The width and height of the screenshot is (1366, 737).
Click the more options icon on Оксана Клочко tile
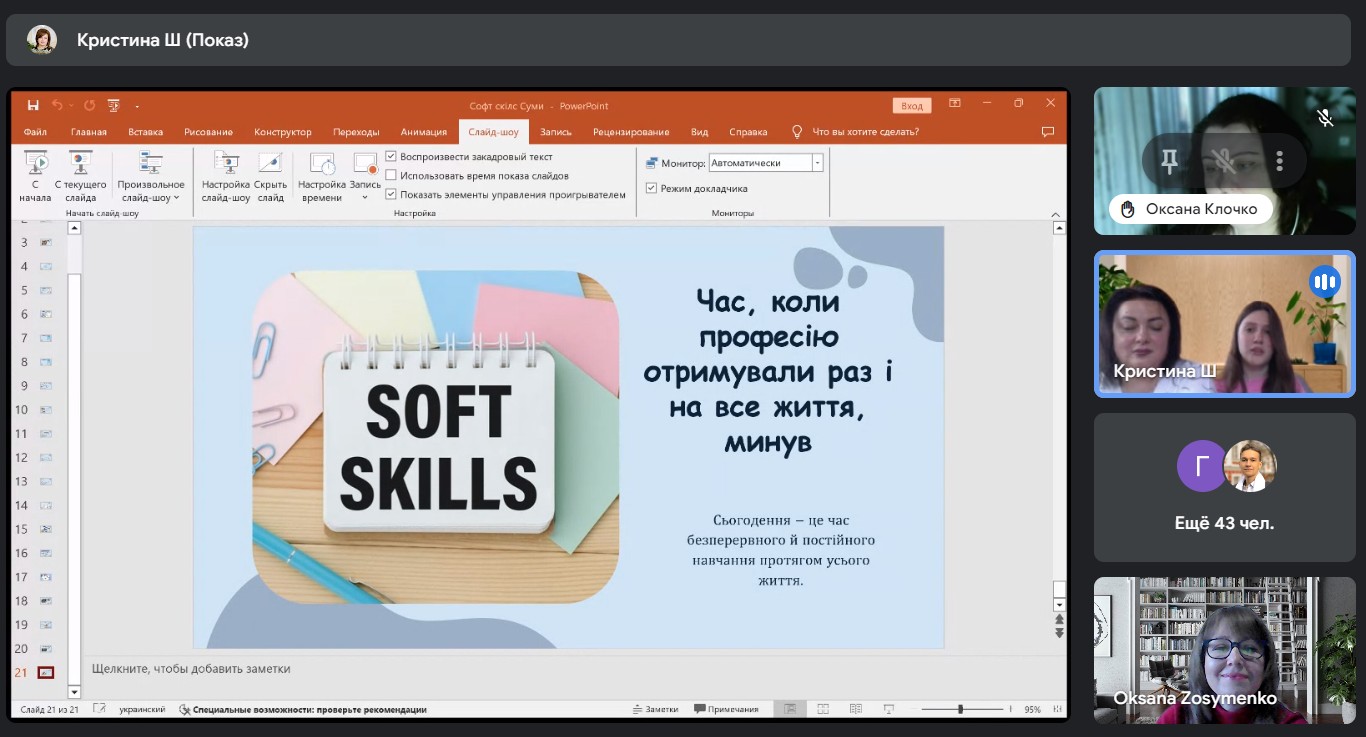click(1279, 160)
